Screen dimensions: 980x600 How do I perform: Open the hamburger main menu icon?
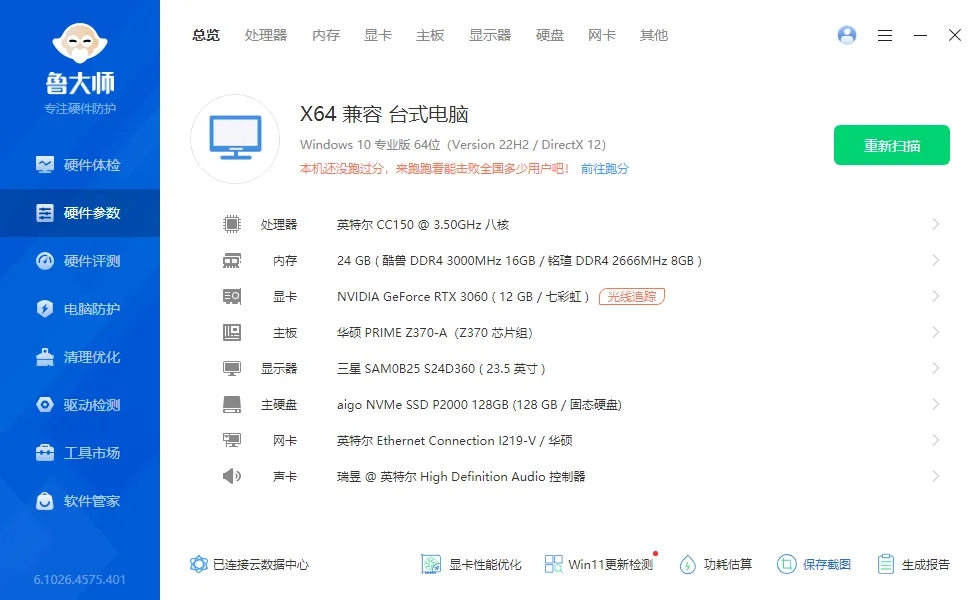point(884,36)
